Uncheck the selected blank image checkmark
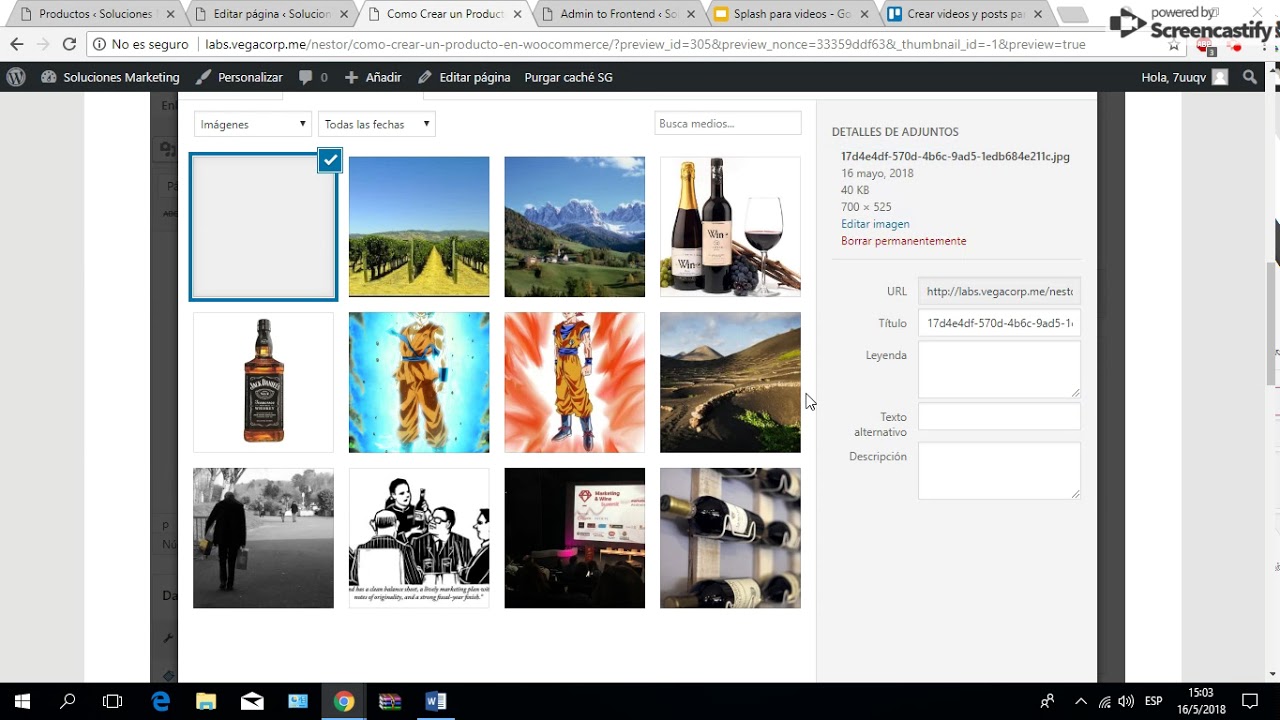 (329, 160)
